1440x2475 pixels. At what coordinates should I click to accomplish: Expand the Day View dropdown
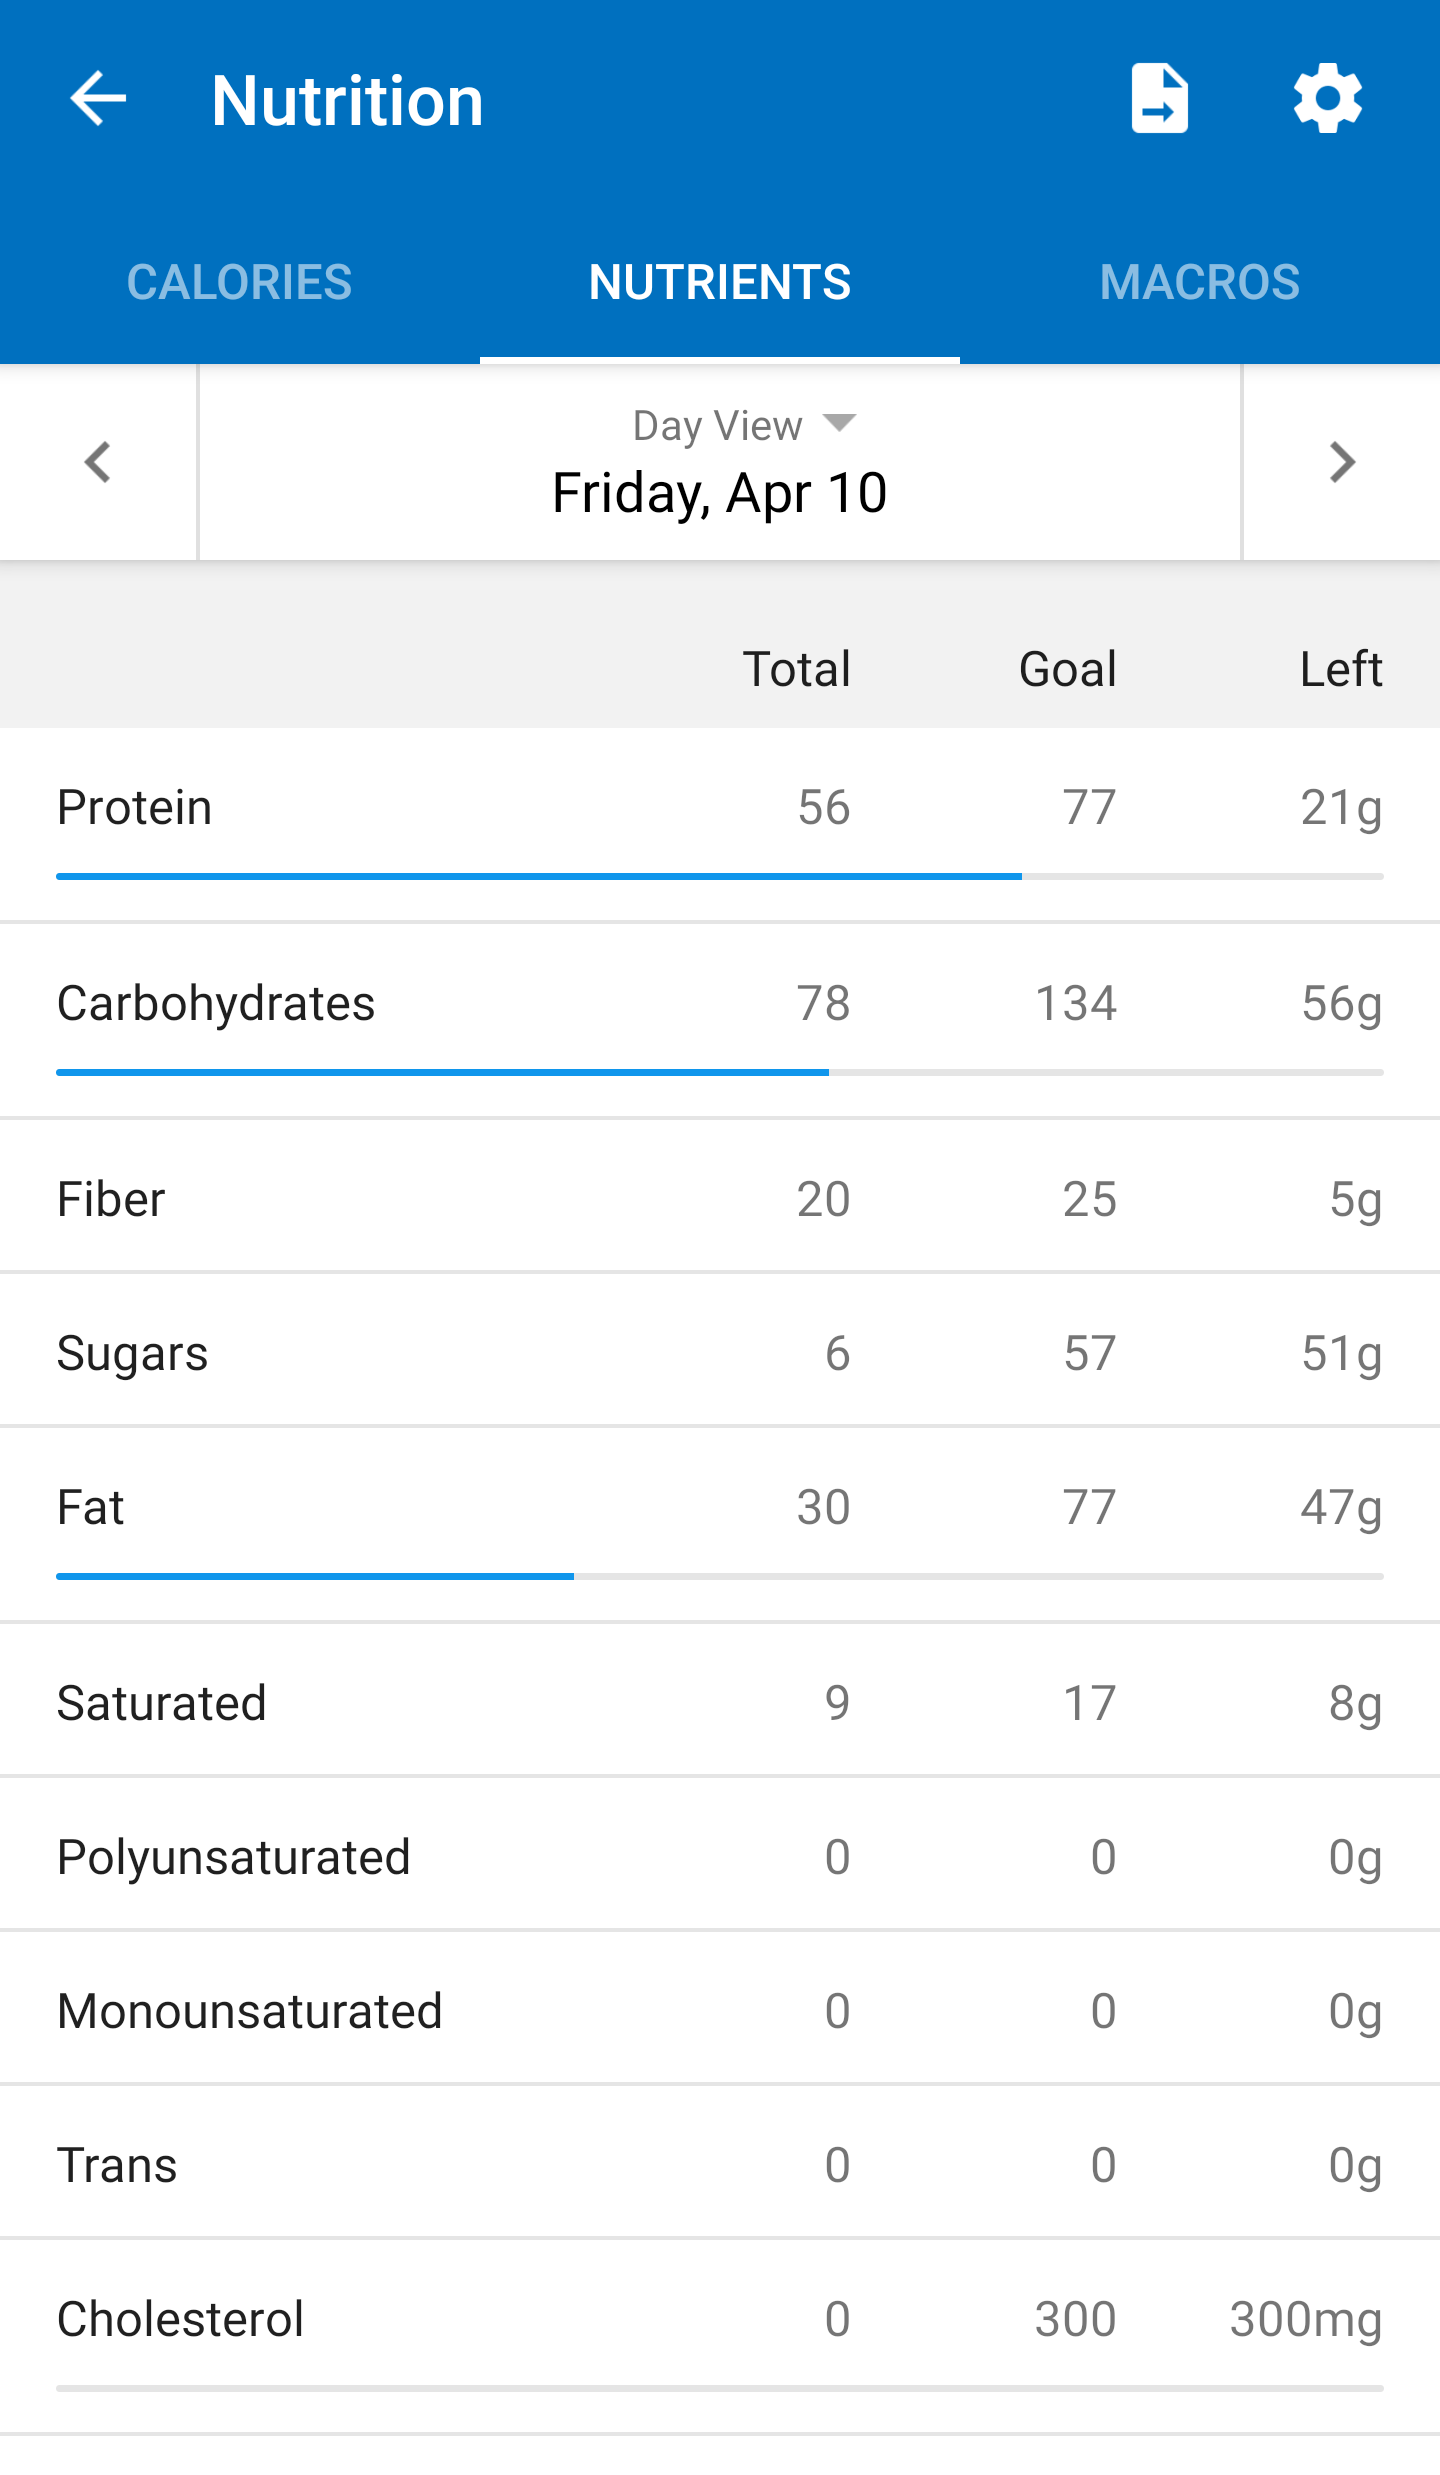[x=743, y=426]
